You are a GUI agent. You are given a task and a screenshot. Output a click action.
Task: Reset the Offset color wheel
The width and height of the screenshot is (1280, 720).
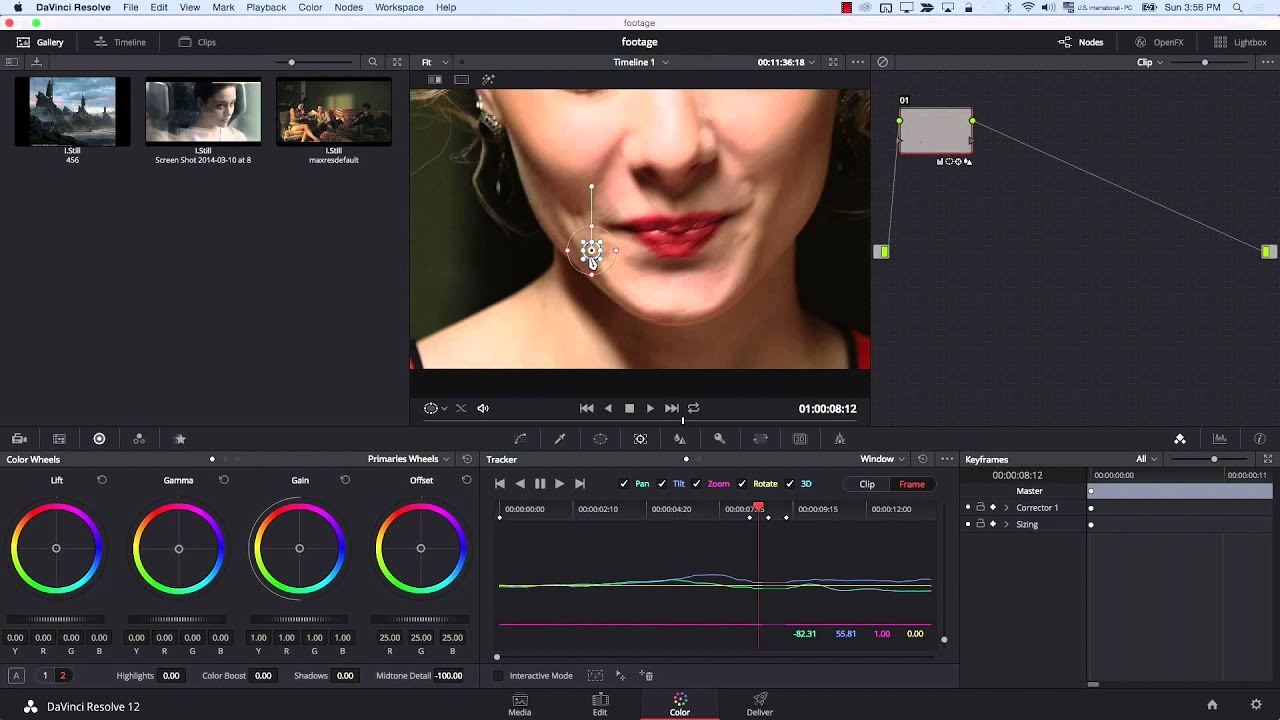[x=466, y=480]
